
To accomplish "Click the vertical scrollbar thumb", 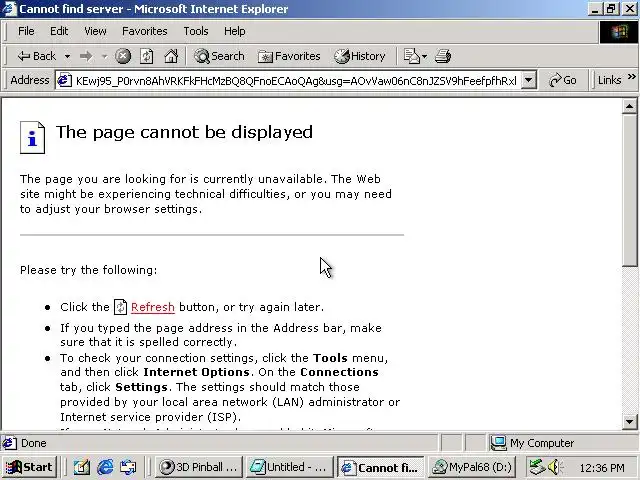I will [629, 190].
